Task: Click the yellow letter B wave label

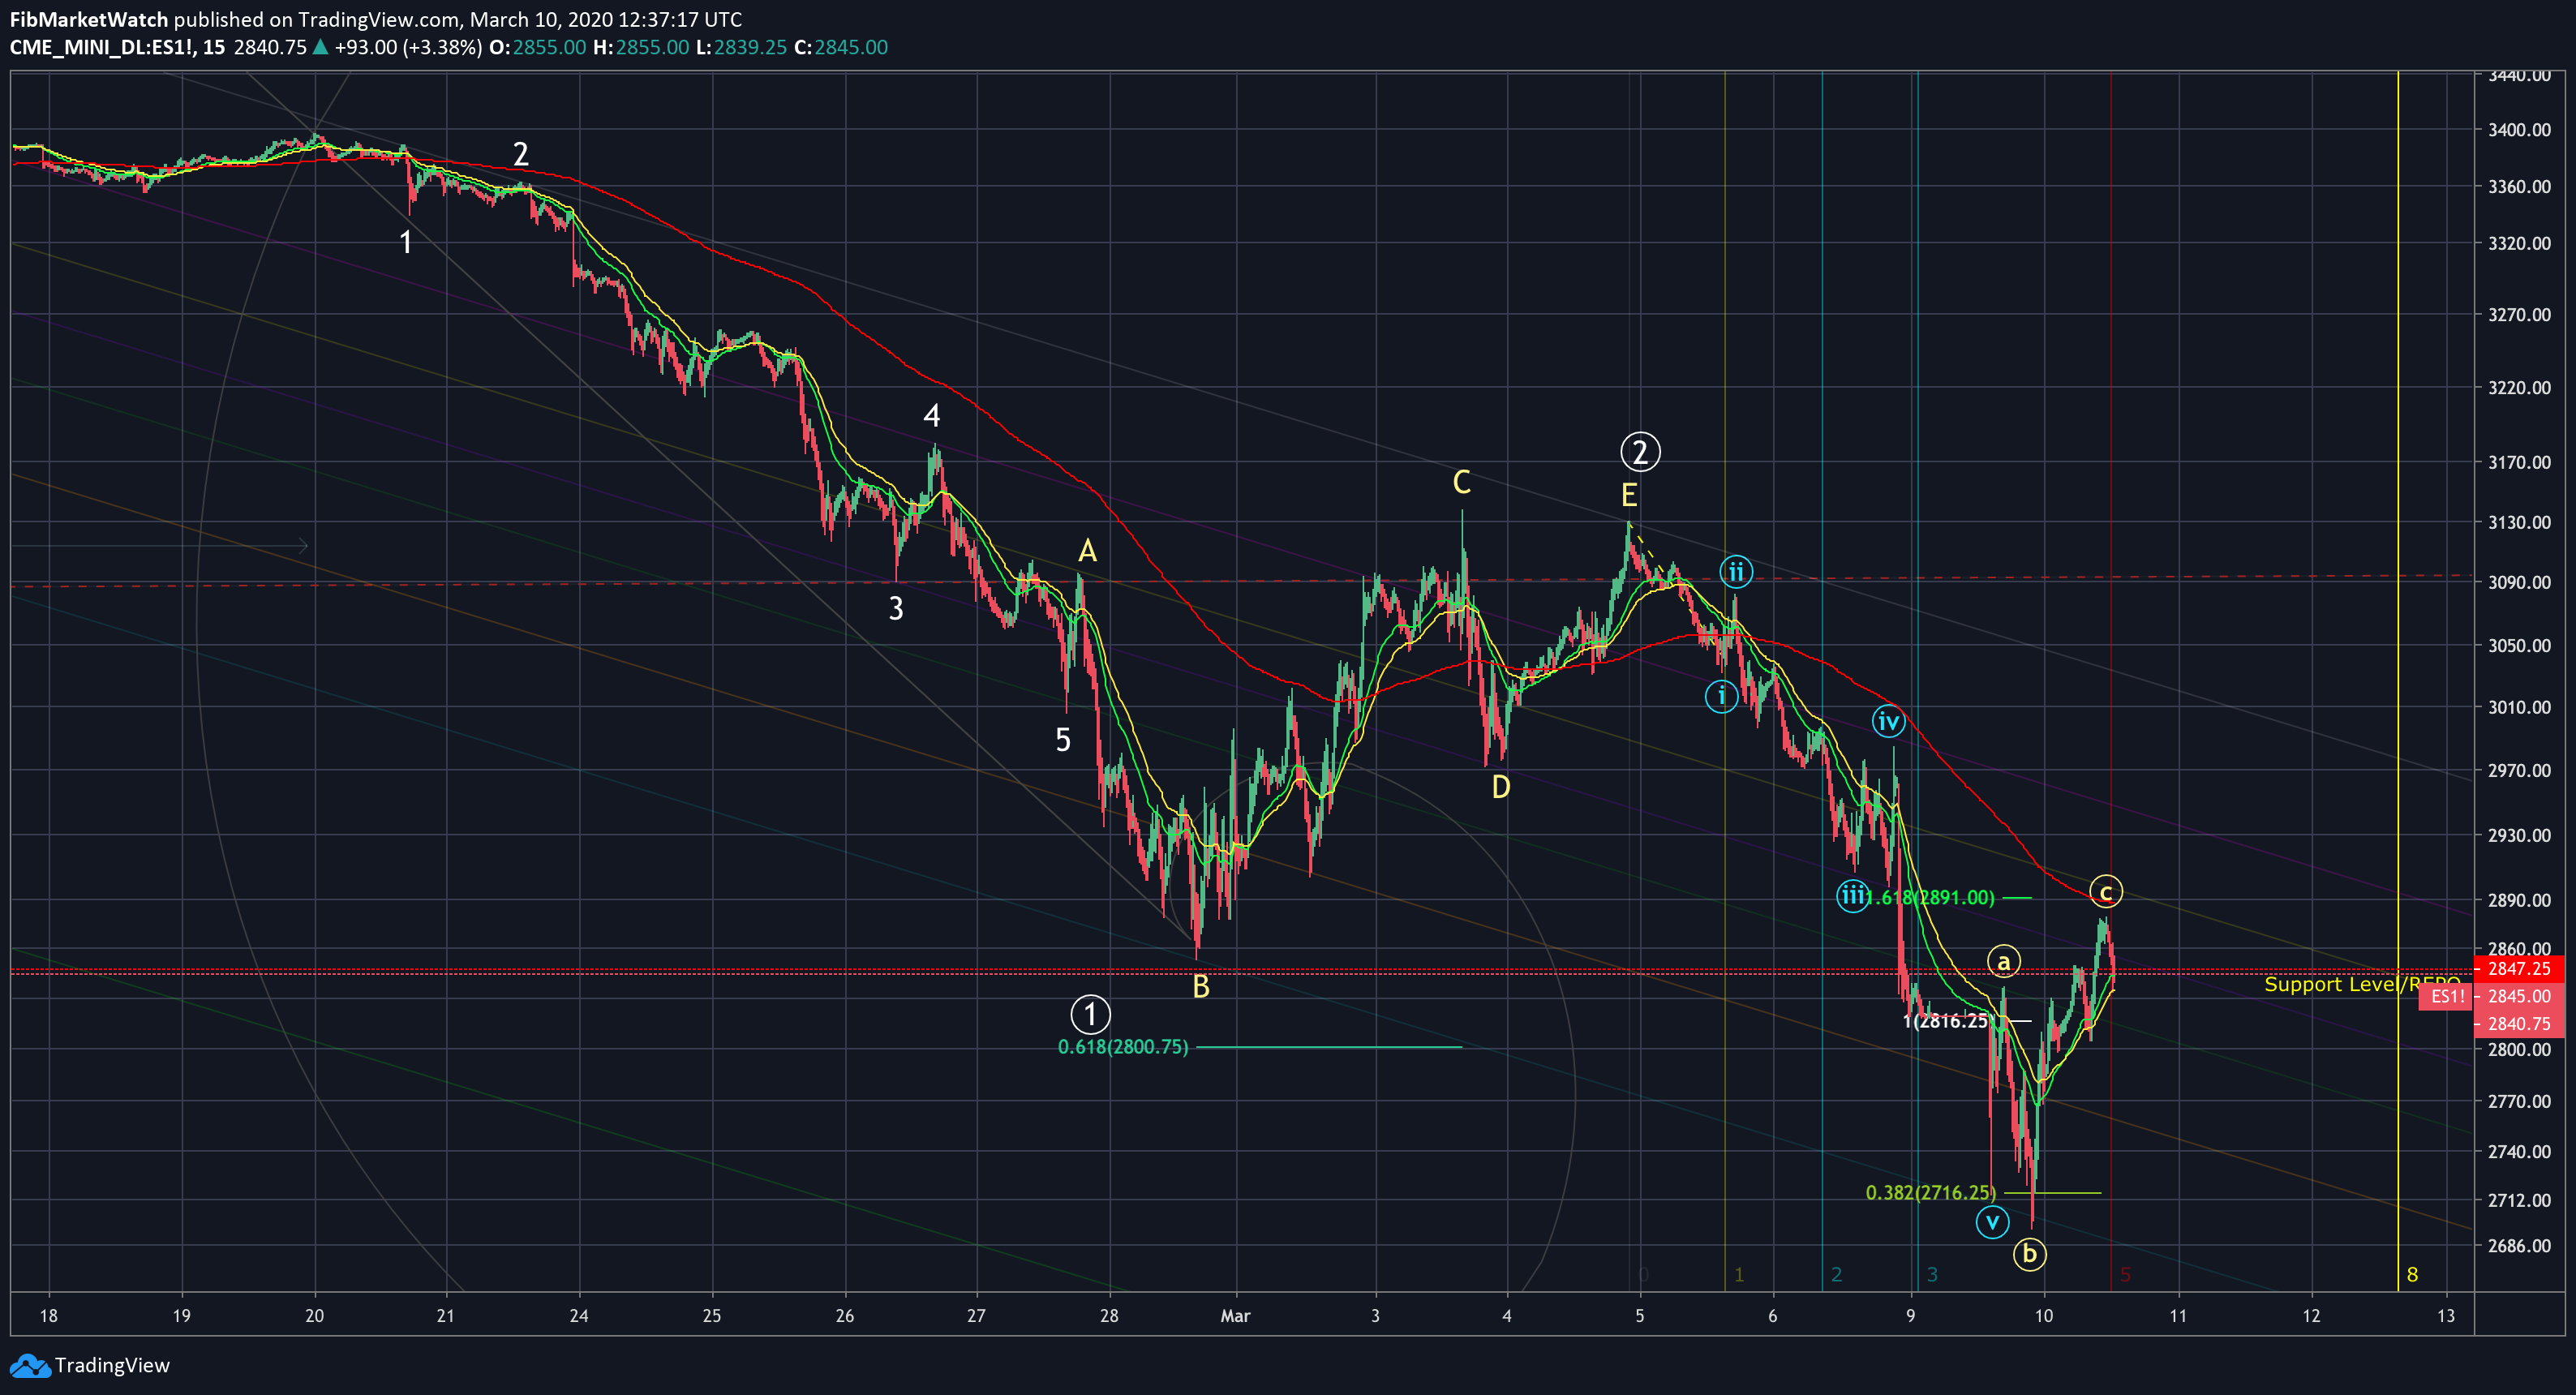Action: pyautogui.click(x=1201, y=986)
